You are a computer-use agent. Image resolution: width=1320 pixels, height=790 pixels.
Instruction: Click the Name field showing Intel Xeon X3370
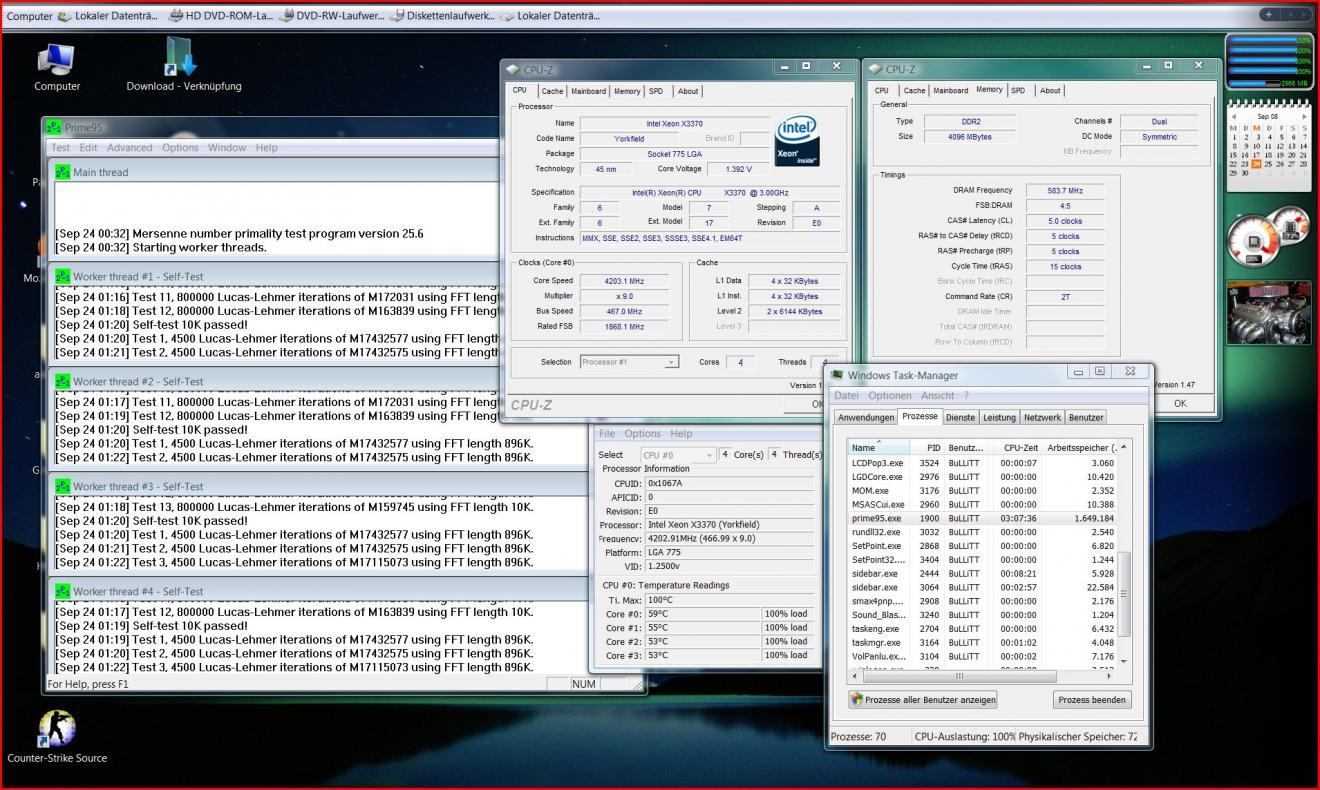[674, 123]
